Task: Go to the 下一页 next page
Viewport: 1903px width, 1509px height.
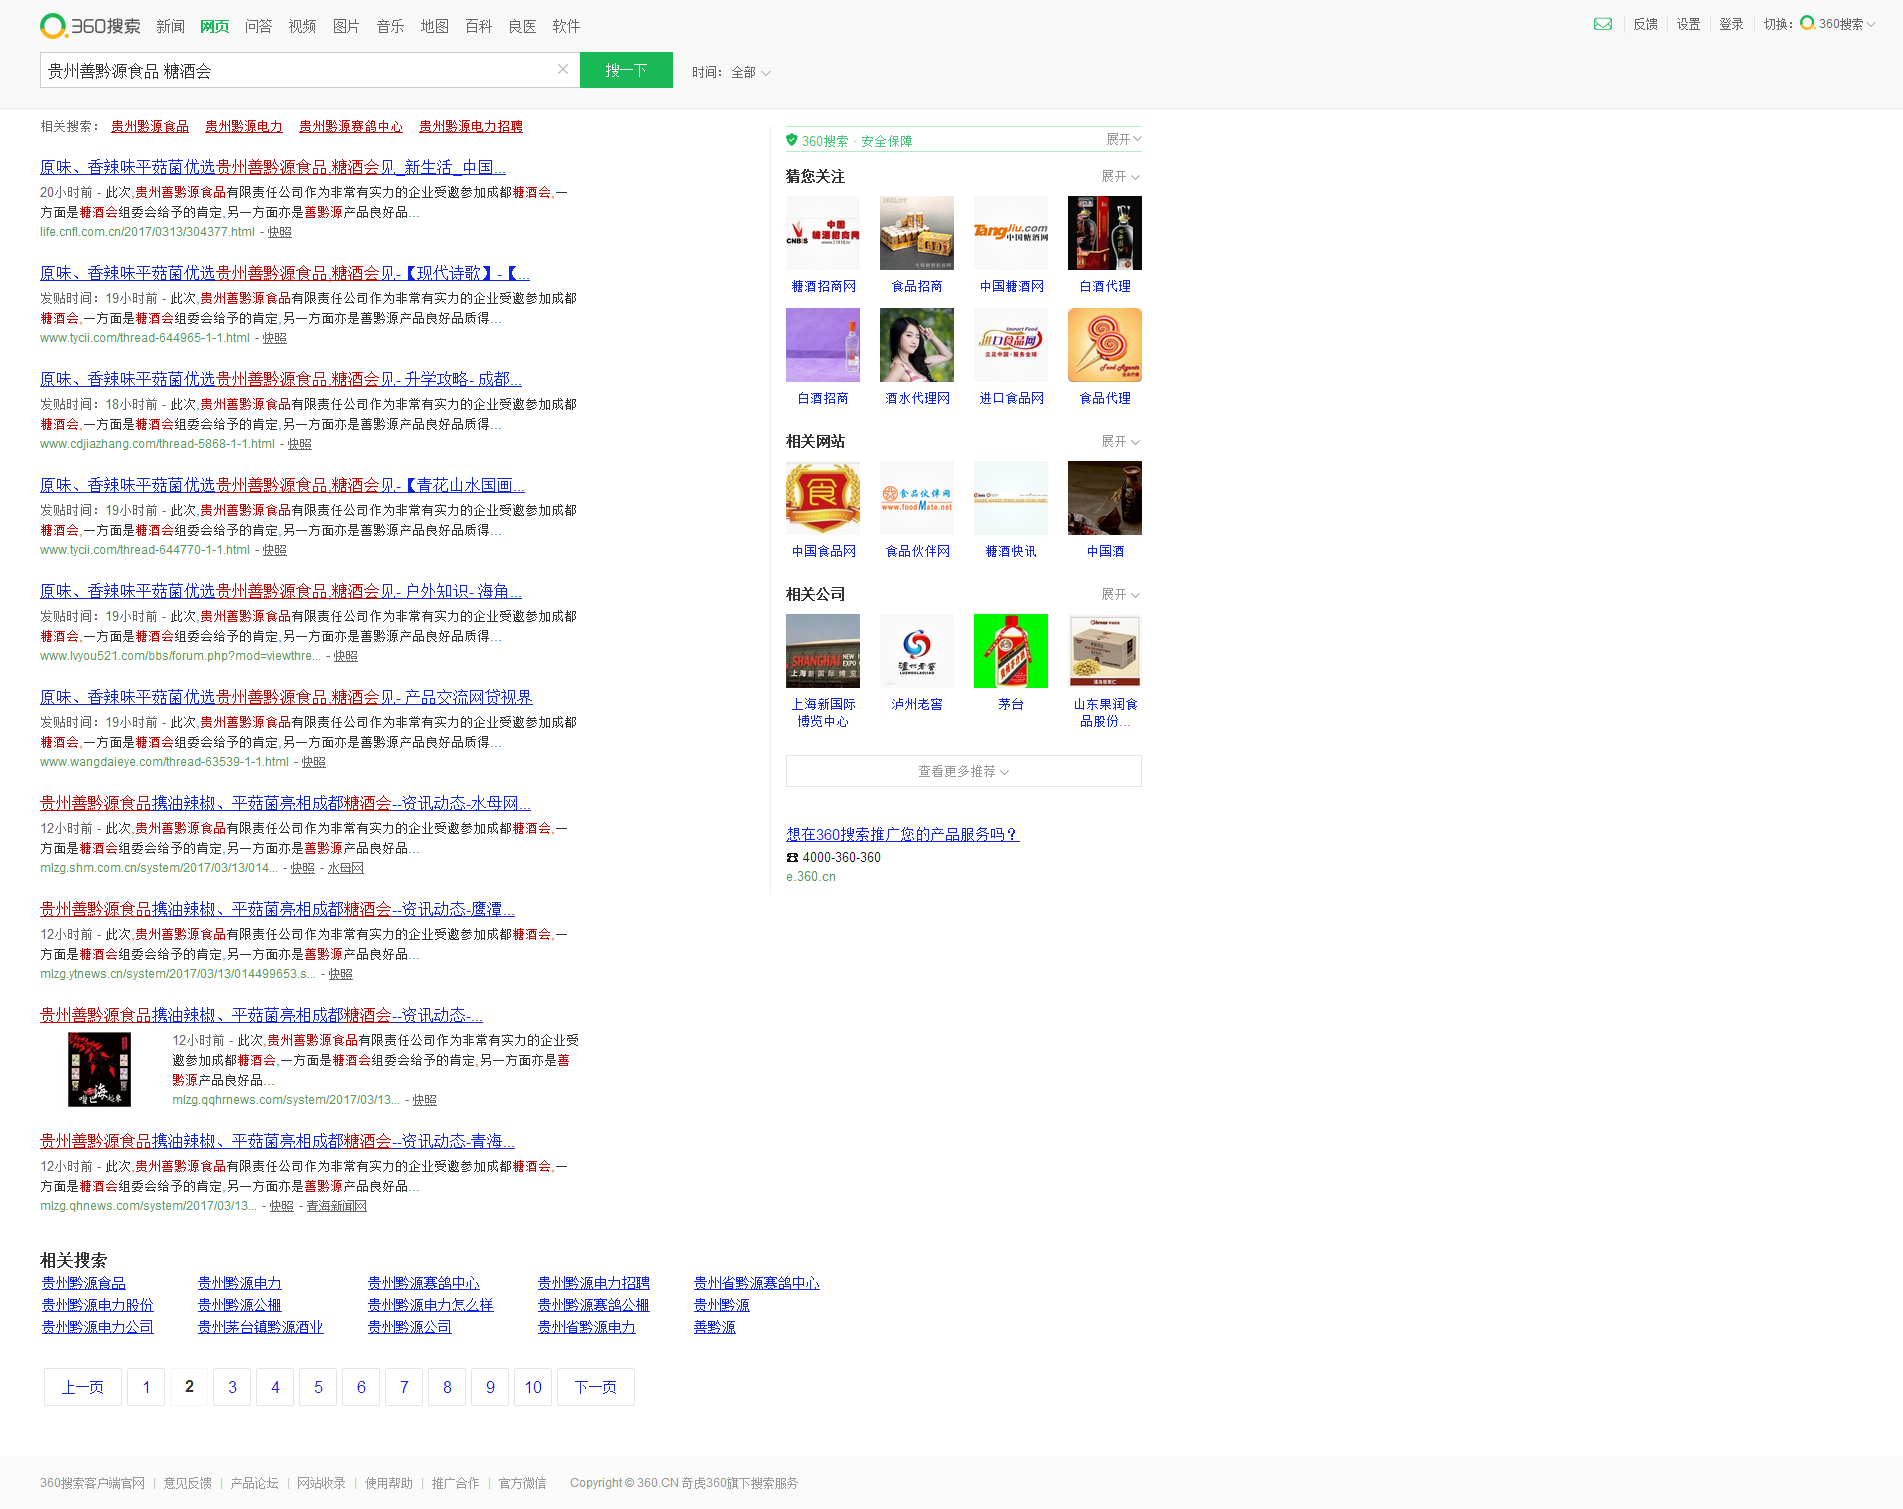Action: point(595,1387)
